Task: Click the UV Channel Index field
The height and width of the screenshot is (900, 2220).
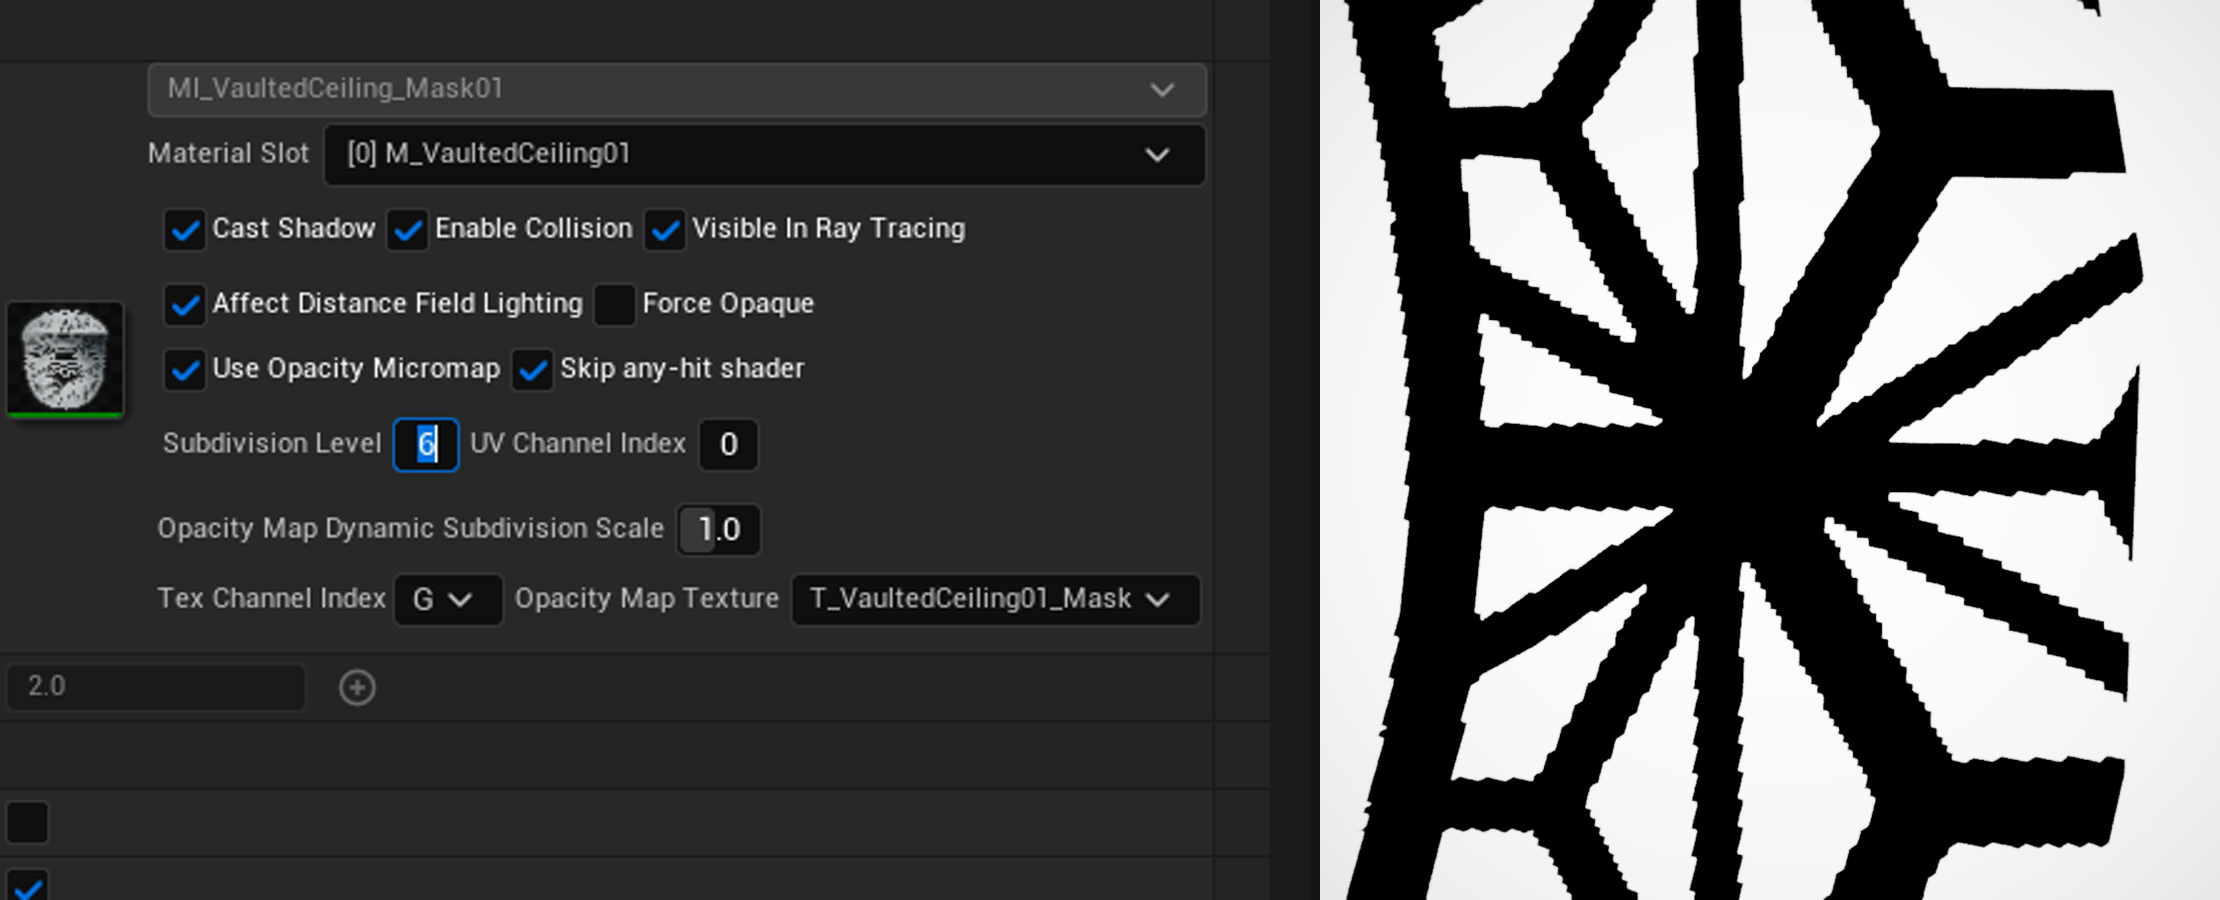Action: point(728,444)
